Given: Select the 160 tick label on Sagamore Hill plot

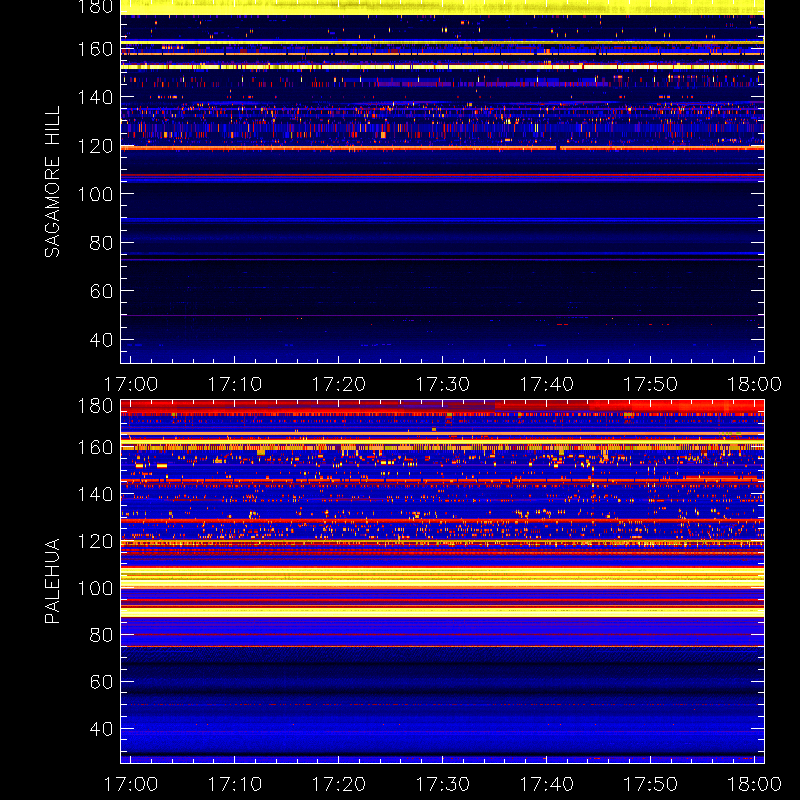Looking at the screenshot, I should coord(95,49).
